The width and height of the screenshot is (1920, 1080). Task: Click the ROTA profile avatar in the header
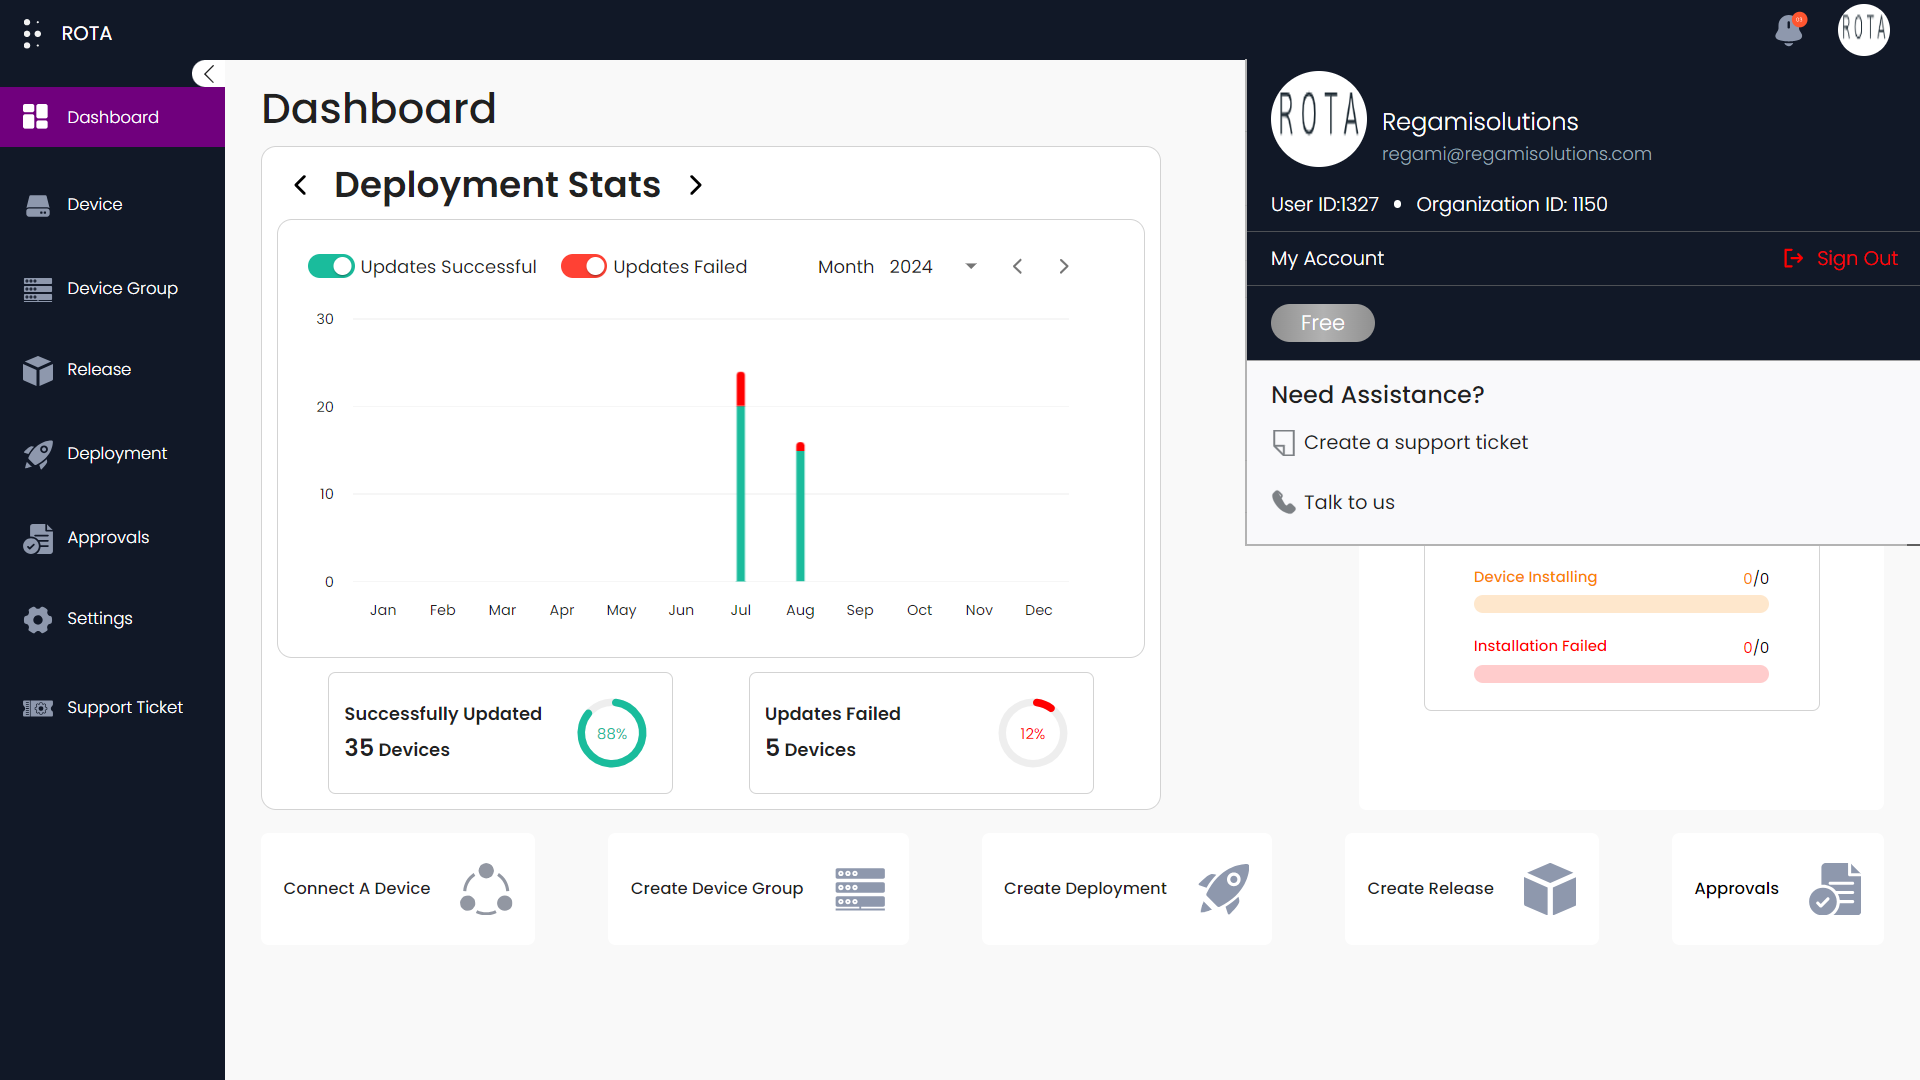[x=1863, y=30]
